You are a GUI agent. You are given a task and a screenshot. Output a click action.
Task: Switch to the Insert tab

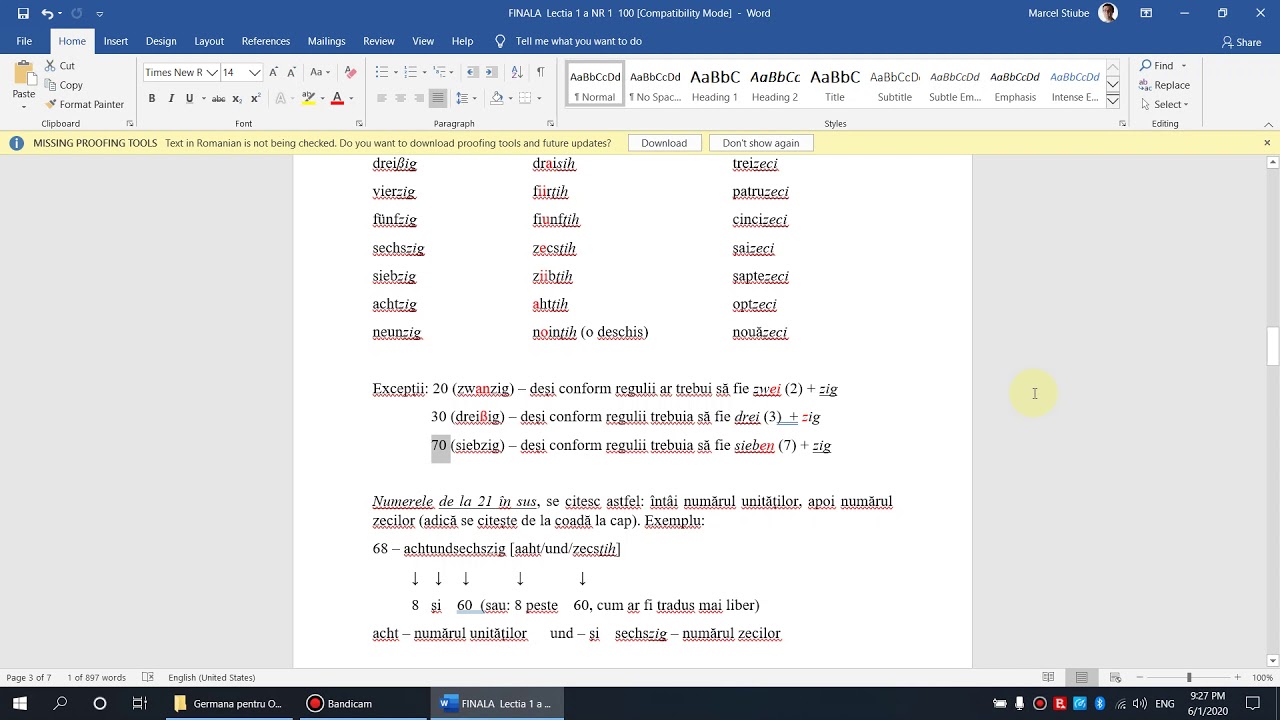pos(115,41)
